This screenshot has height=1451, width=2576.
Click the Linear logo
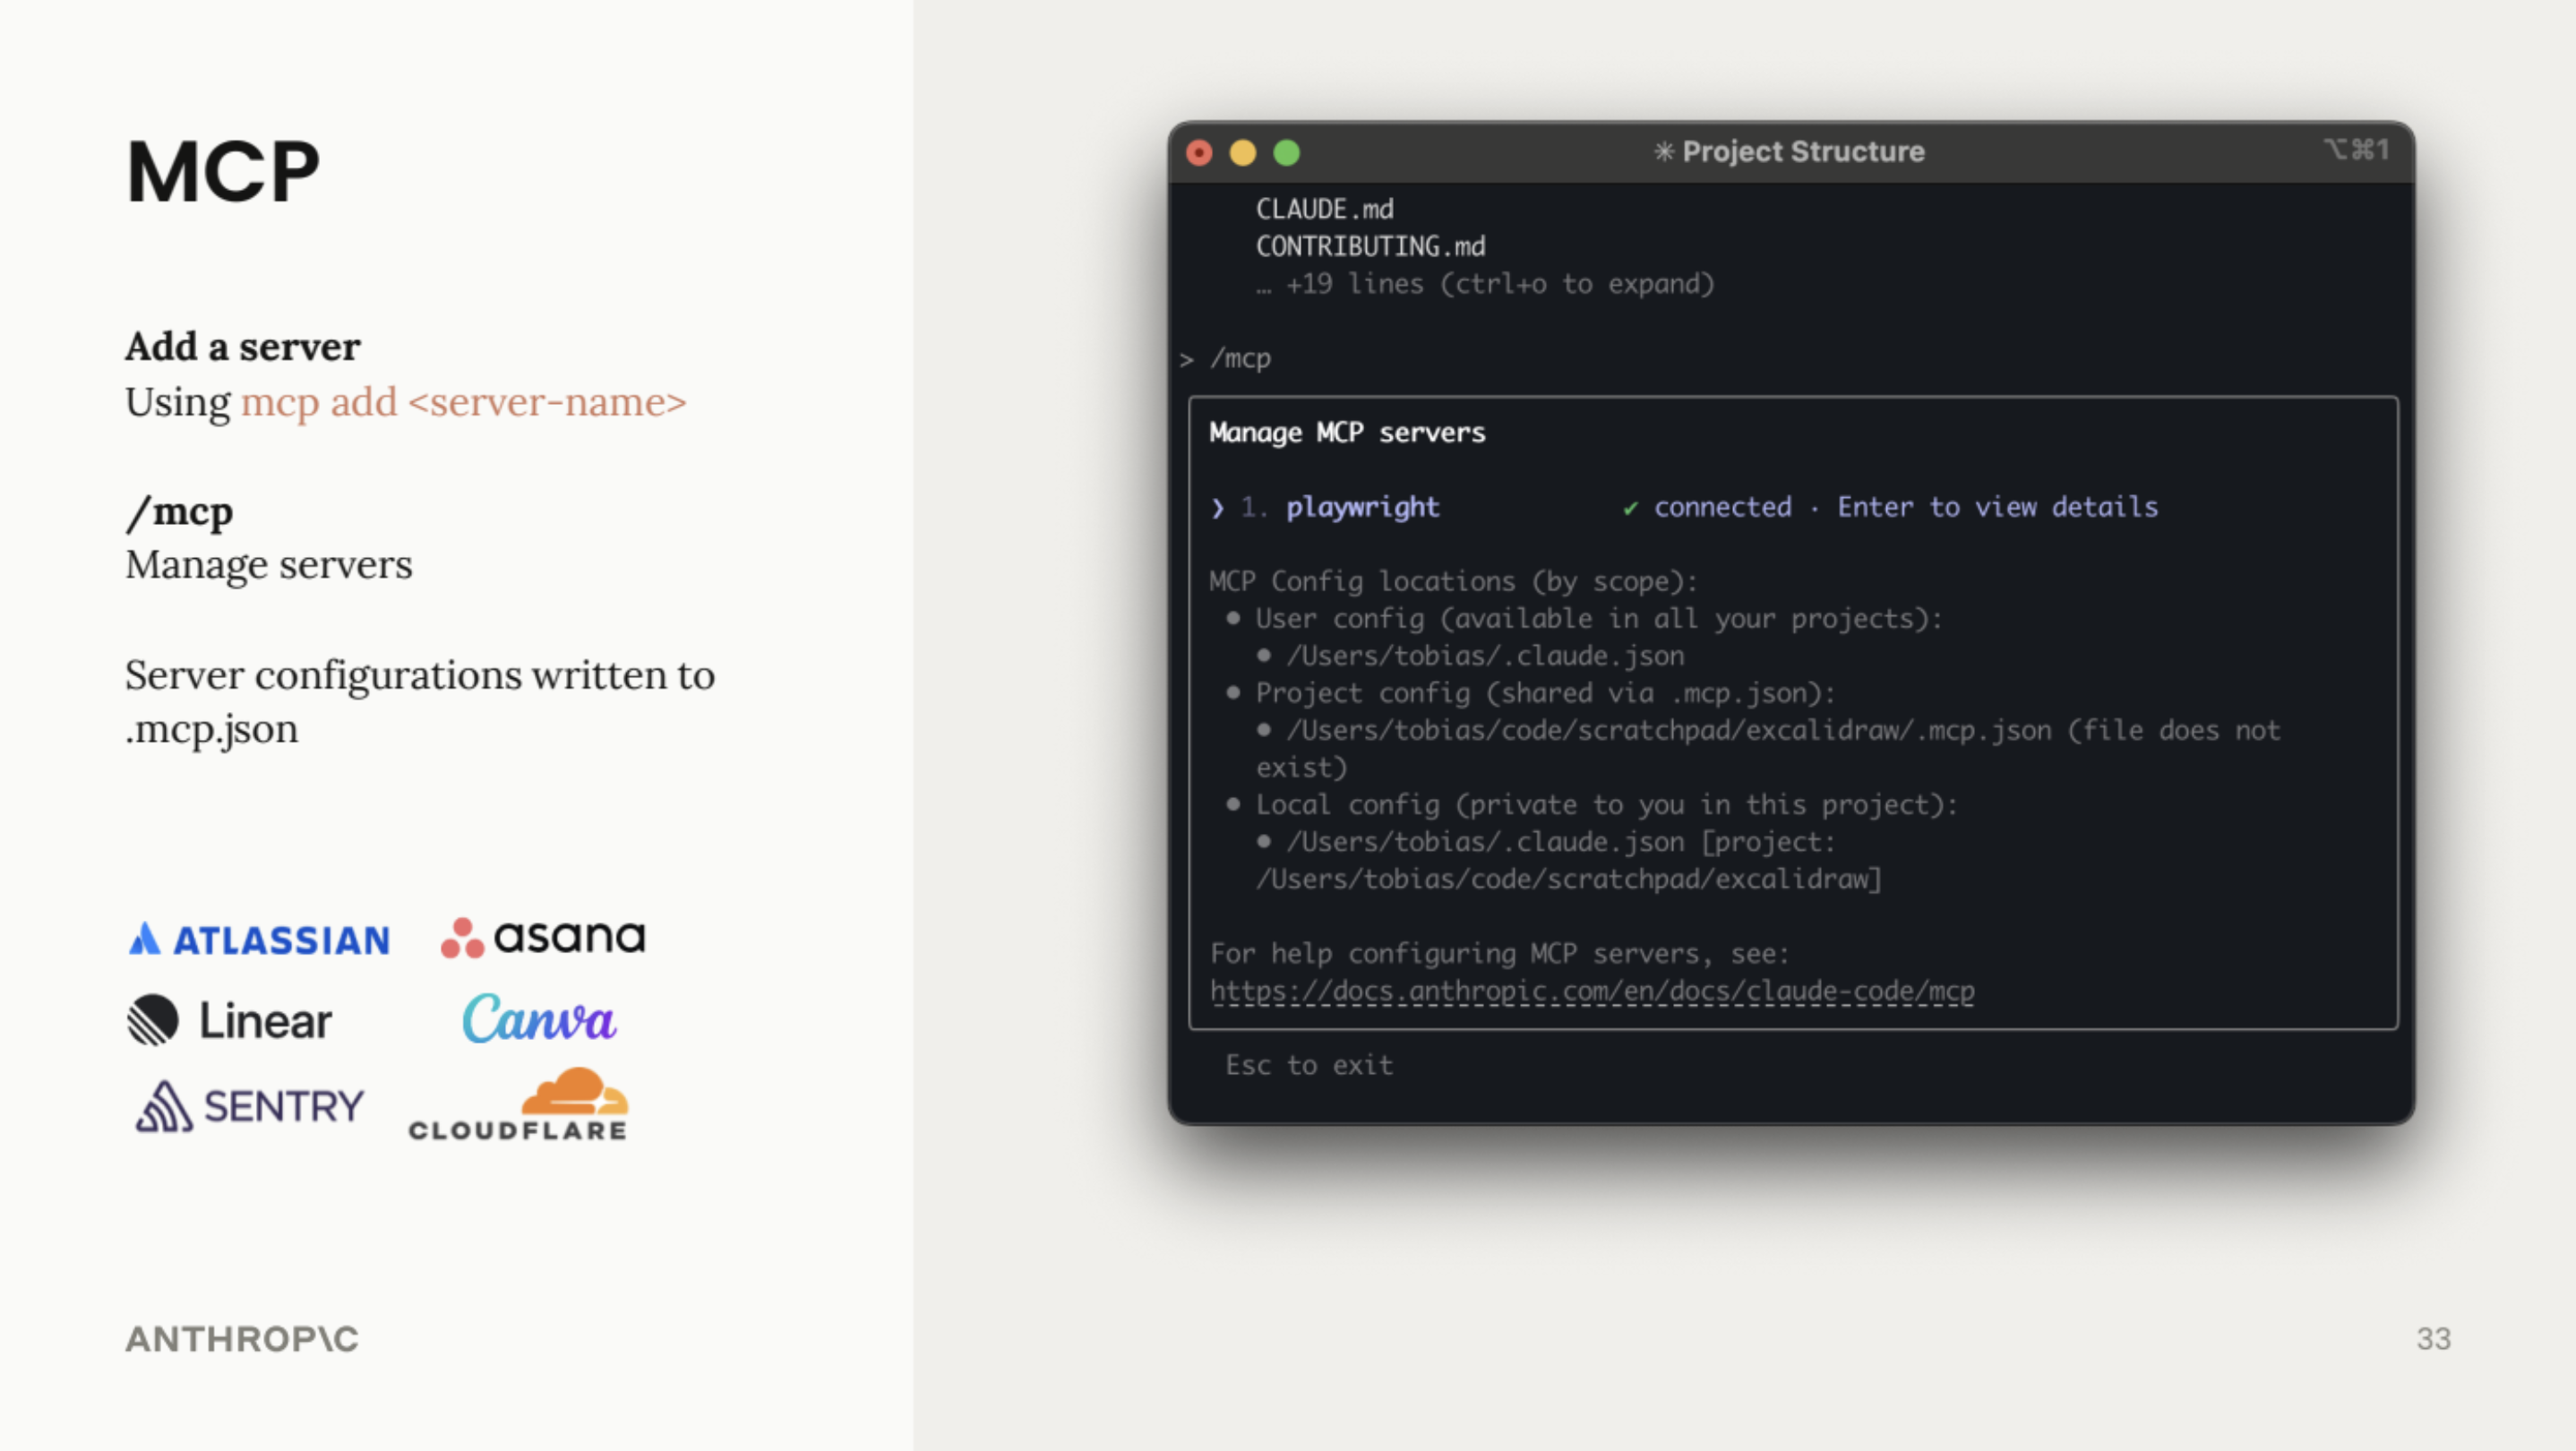click(229, 1020)
